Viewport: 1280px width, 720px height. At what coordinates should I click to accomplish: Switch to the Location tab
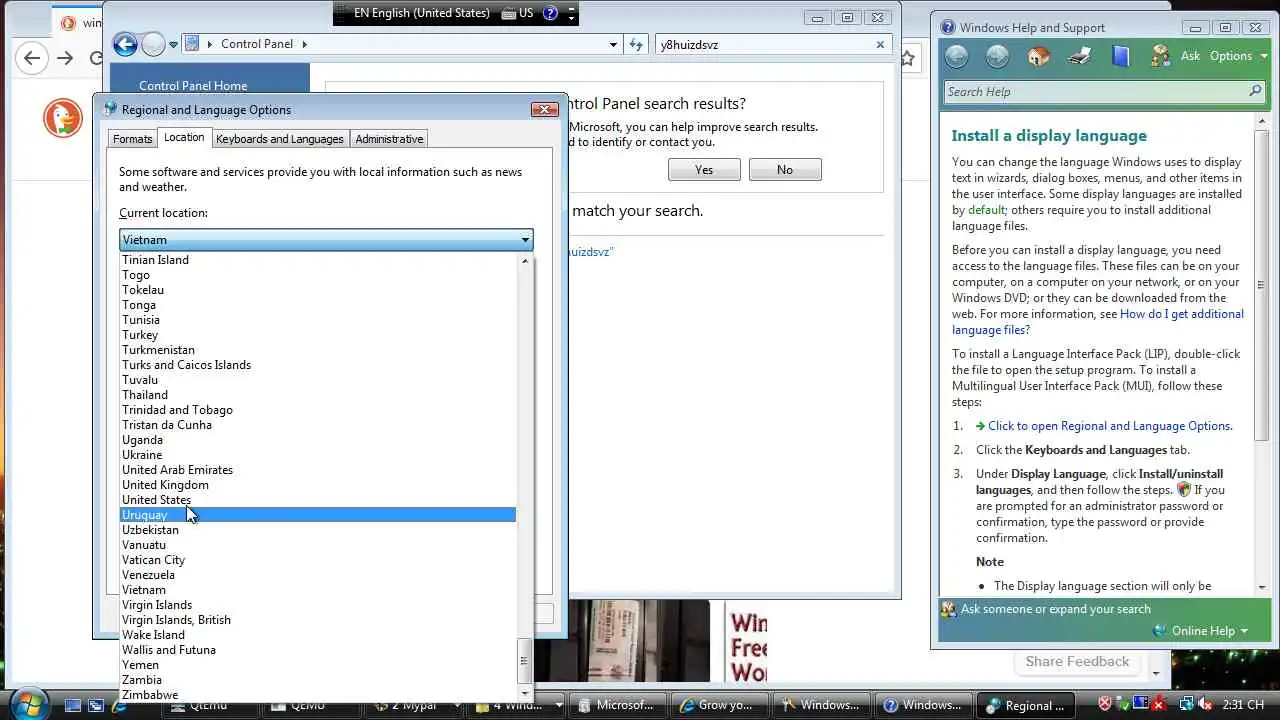[x=184, y=138]
